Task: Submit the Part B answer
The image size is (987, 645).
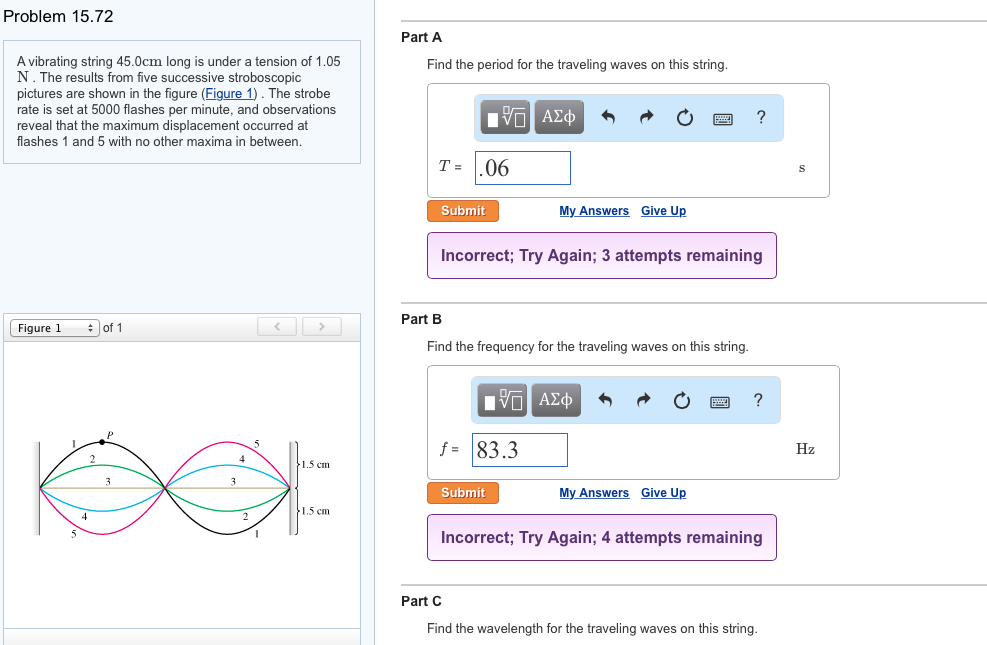Action: [x=462, y=492]
